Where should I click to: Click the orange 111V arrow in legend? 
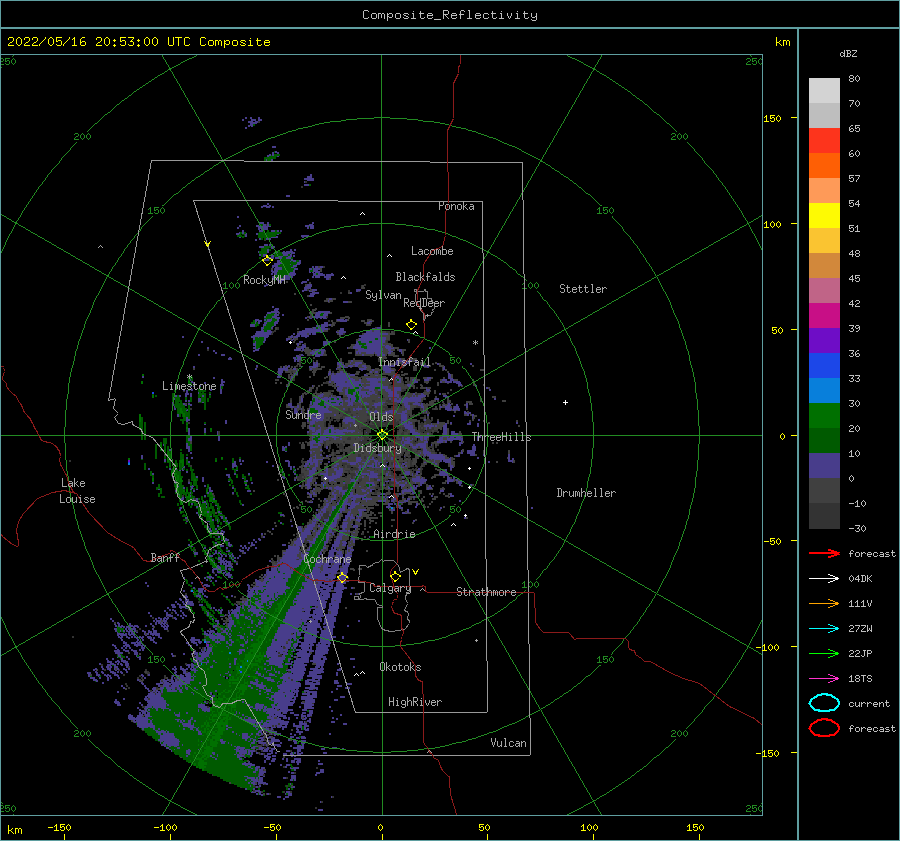pos(824,603)
